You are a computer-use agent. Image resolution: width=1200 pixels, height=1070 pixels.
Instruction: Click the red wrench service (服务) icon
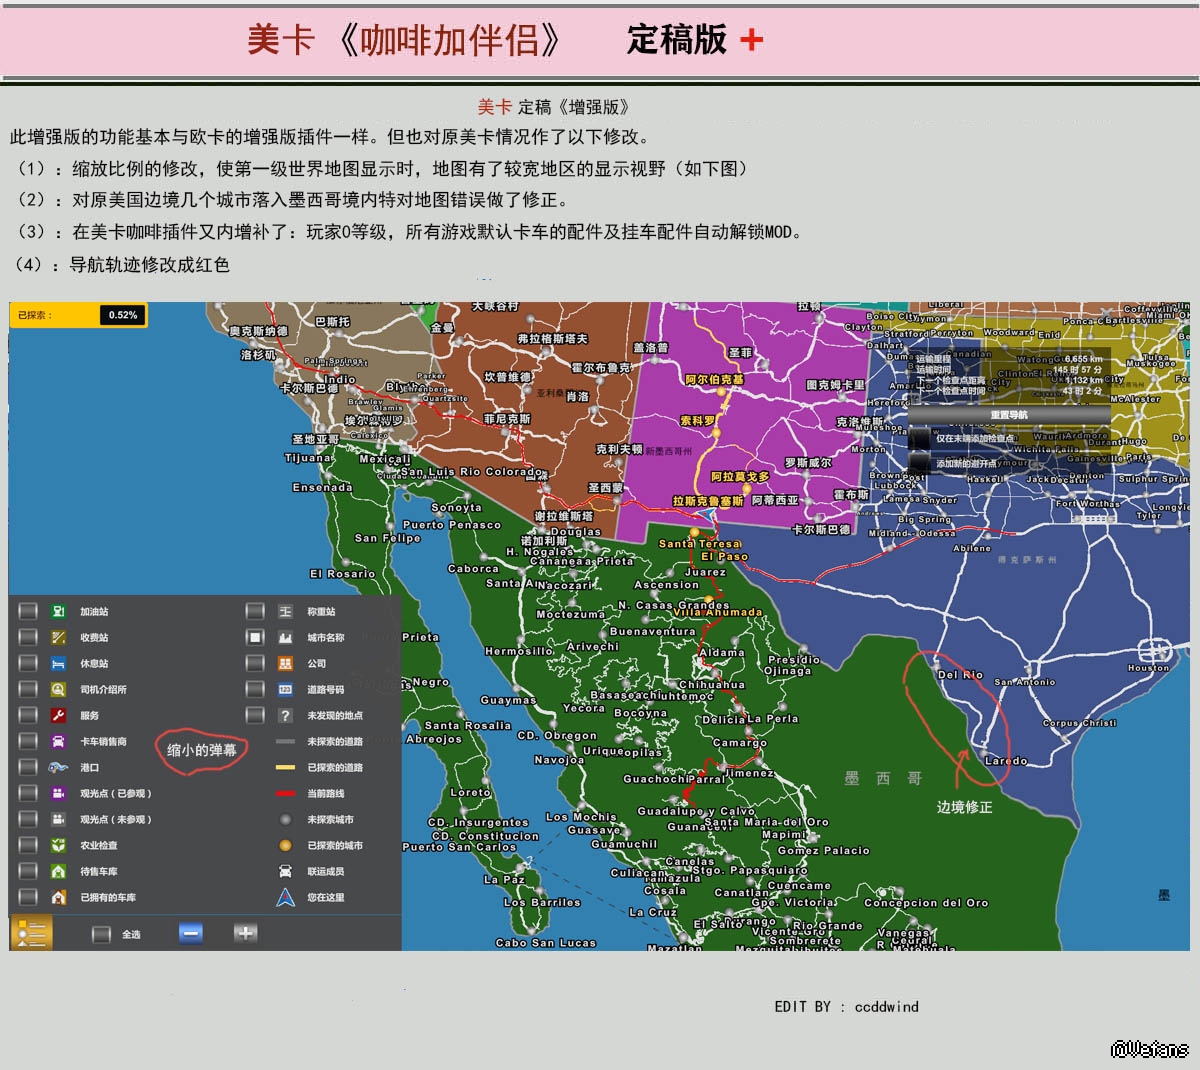click(58, 715)
